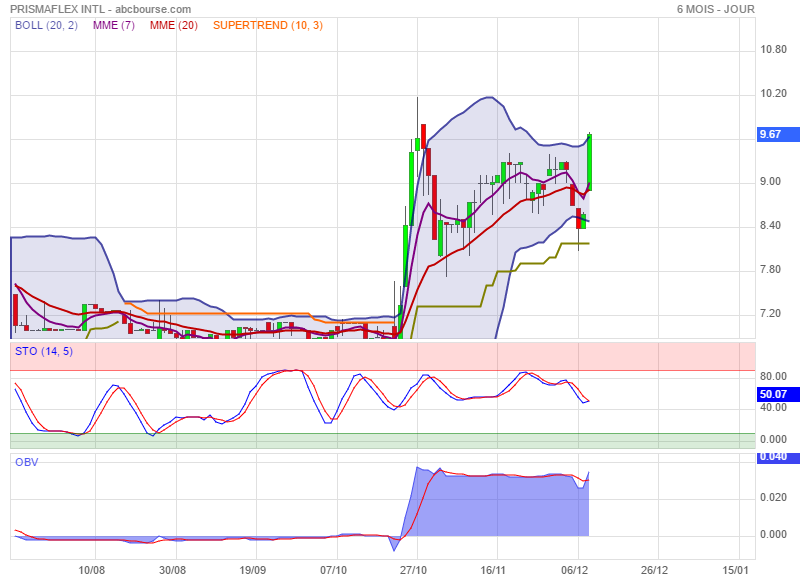Click the 07/10 date label
This screenshot has width=800, height=580.
[333, 570]
